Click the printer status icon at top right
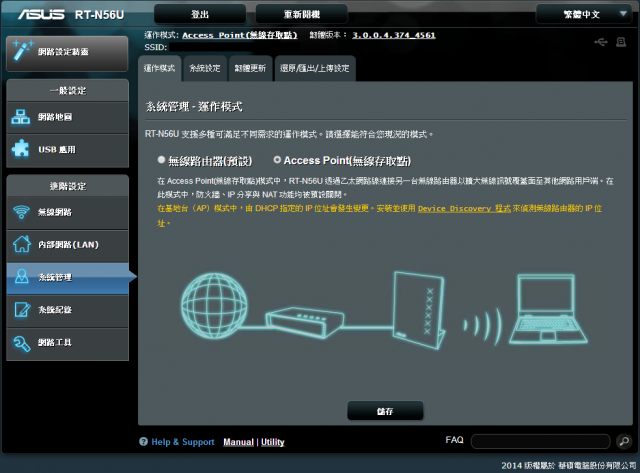Screen dimensions: 640x473 point(621,42)
